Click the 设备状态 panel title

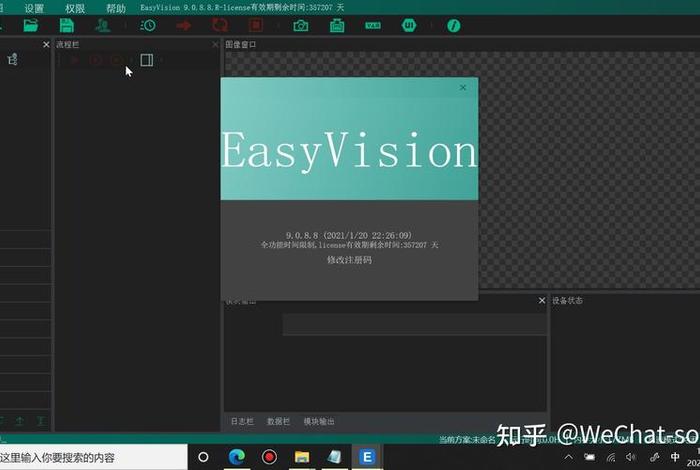[567, 300]
